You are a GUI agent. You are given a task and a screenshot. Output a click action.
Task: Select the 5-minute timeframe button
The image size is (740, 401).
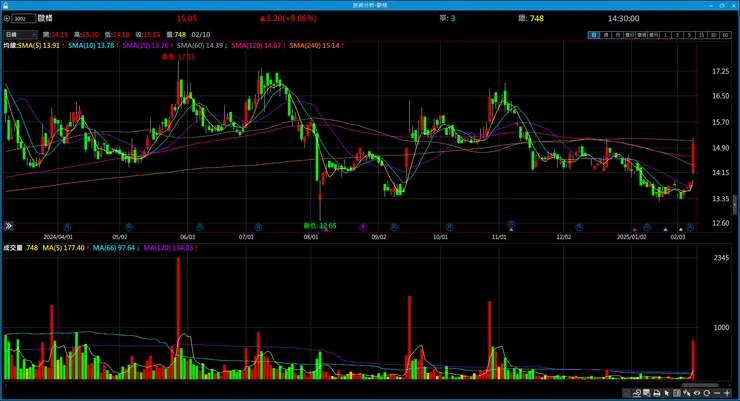click(690, 35)
